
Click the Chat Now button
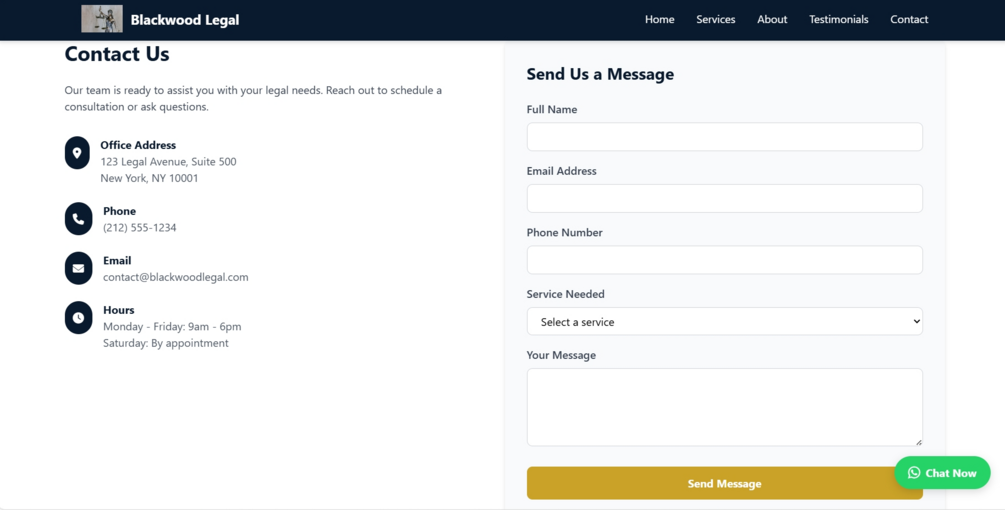(950, 473)
